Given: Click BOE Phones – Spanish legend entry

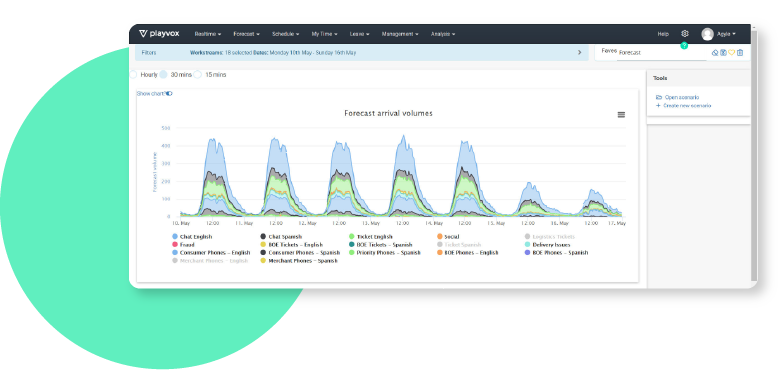Looking at the screenshot, I should pyautogui.click(x=557, y=253).
